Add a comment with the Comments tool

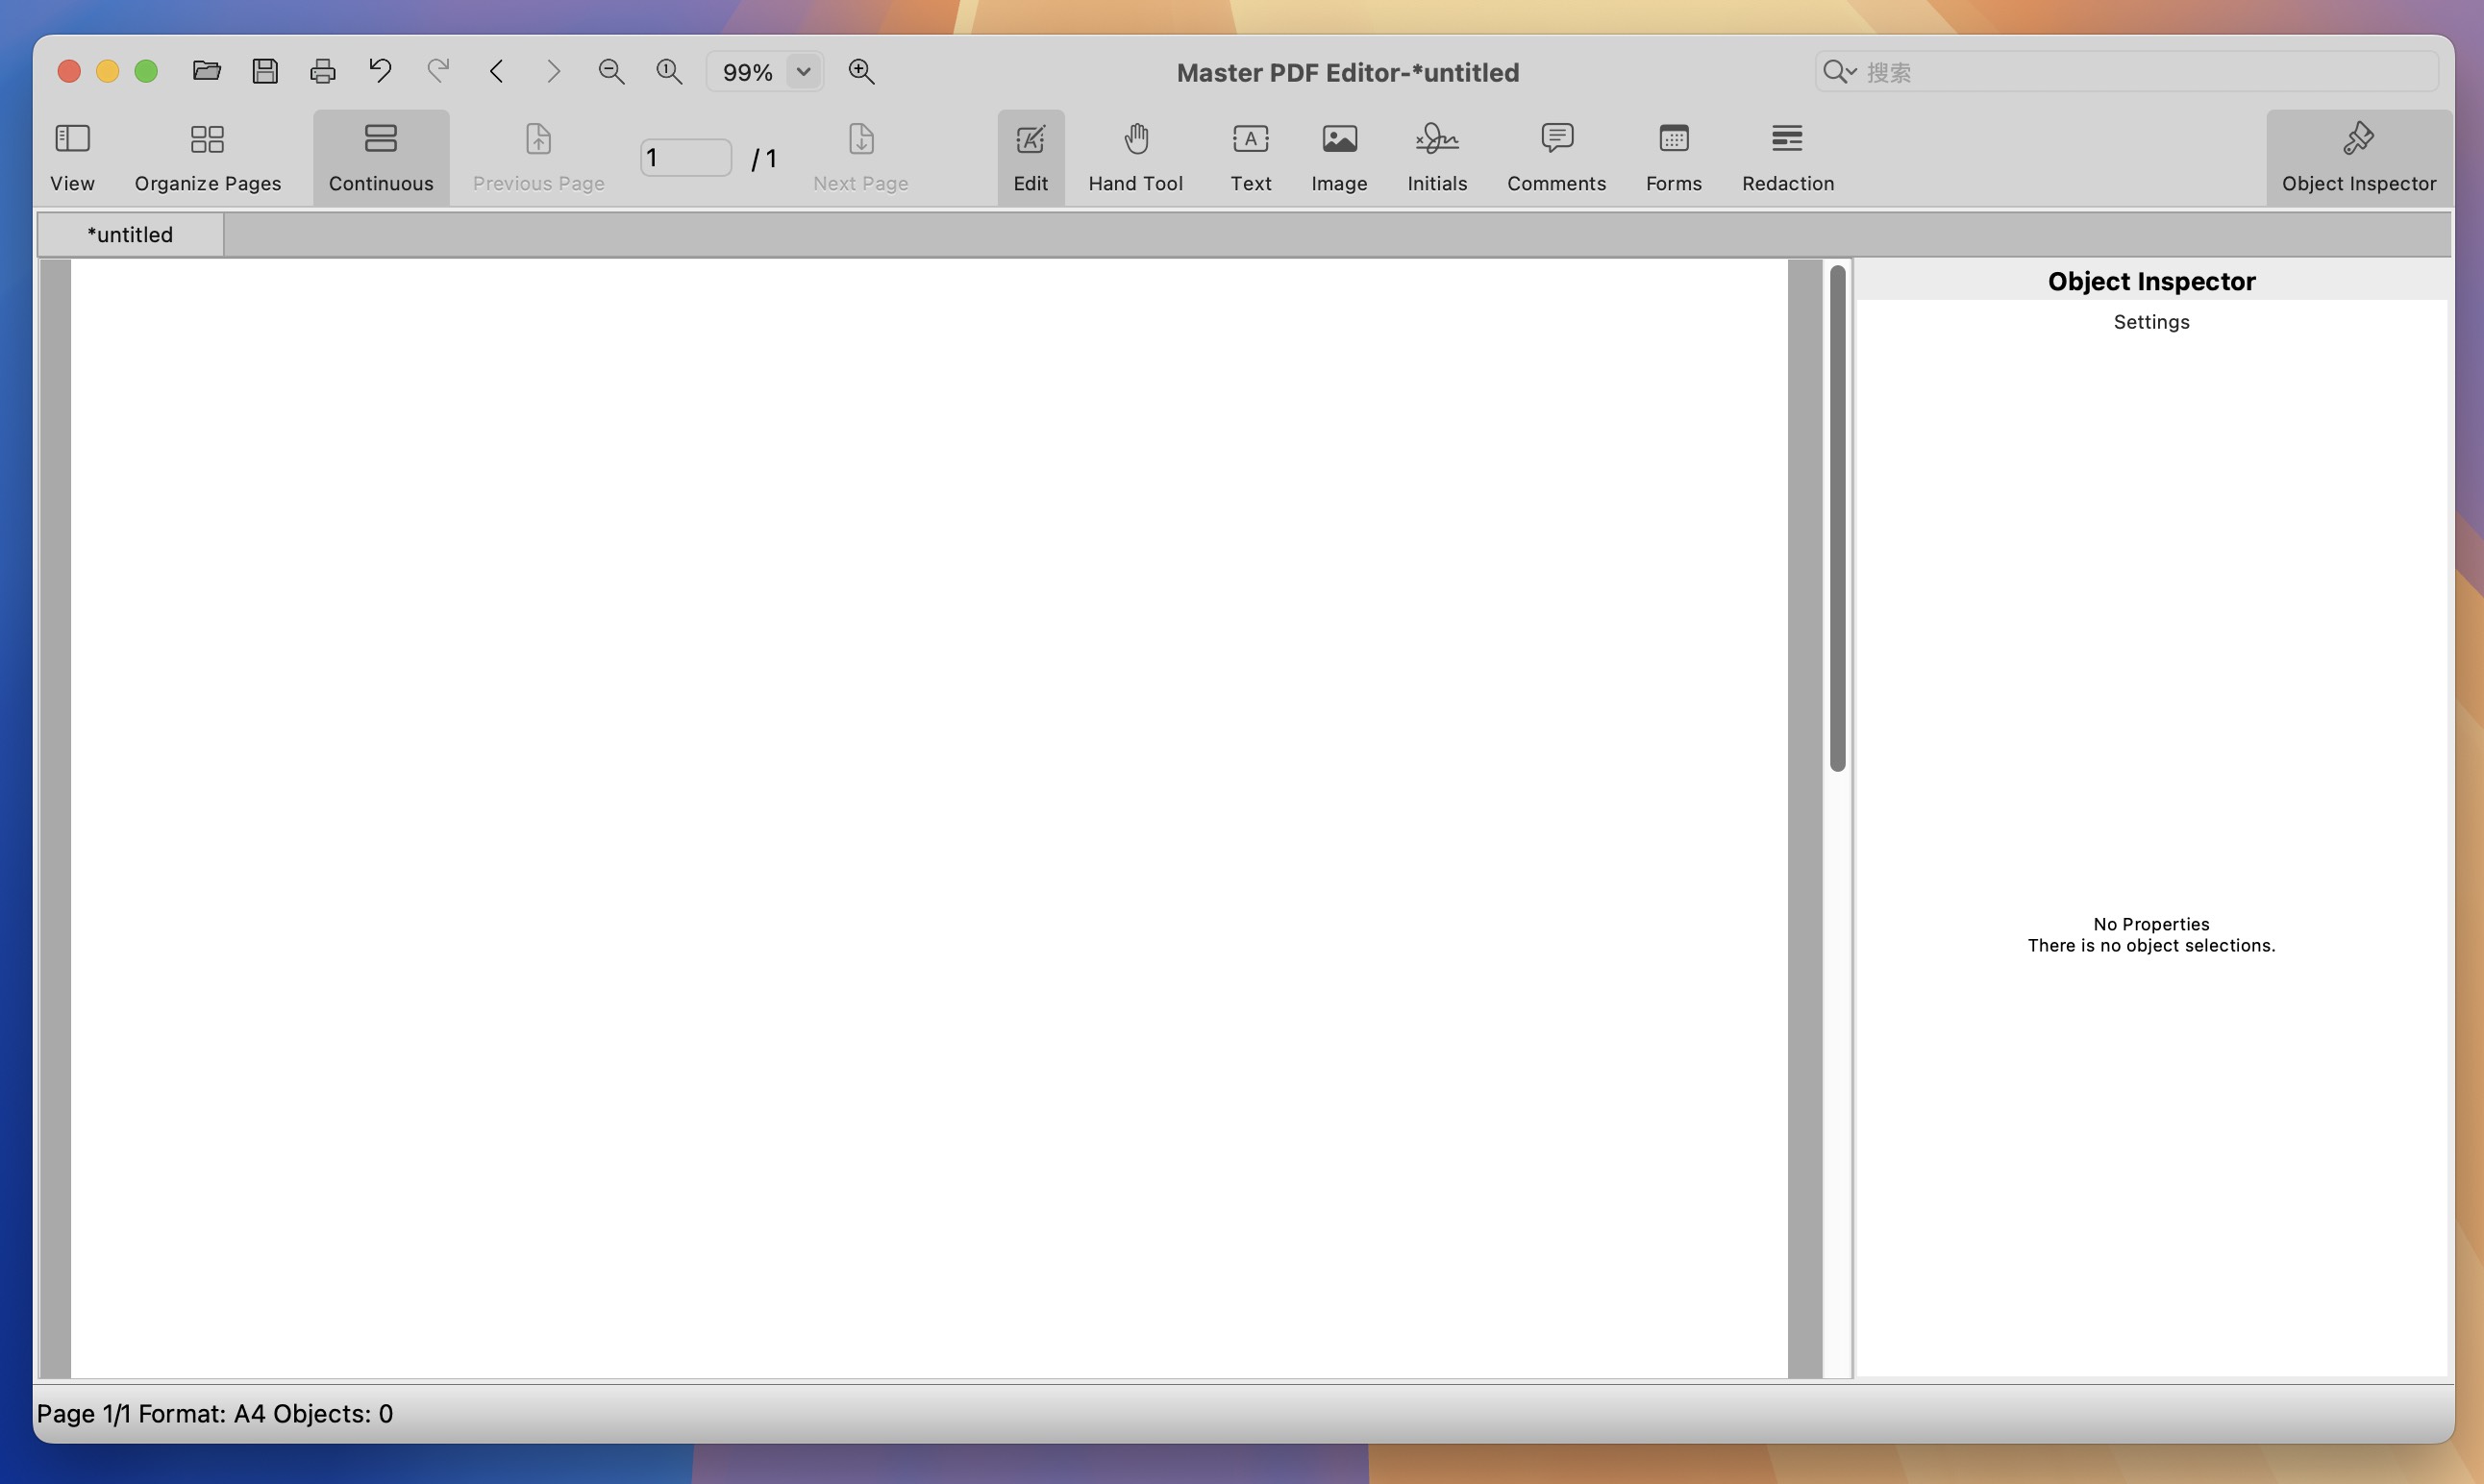click(1555, 156)
